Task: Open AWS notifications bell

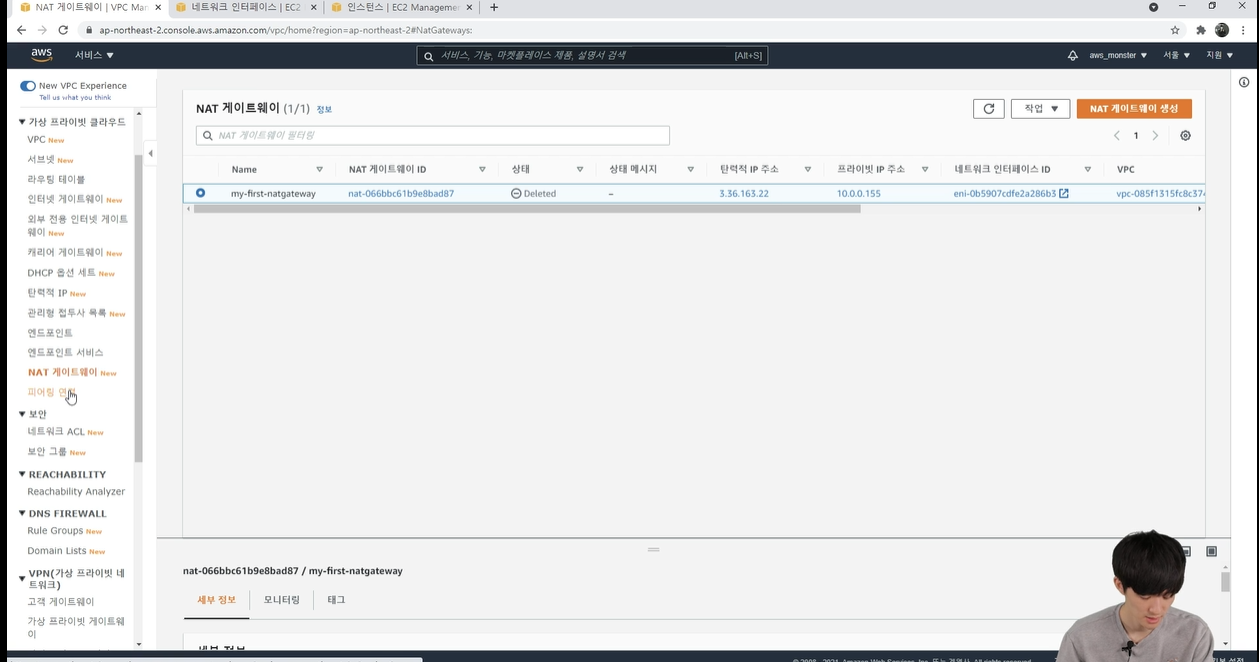Action: pos(1072,55)
